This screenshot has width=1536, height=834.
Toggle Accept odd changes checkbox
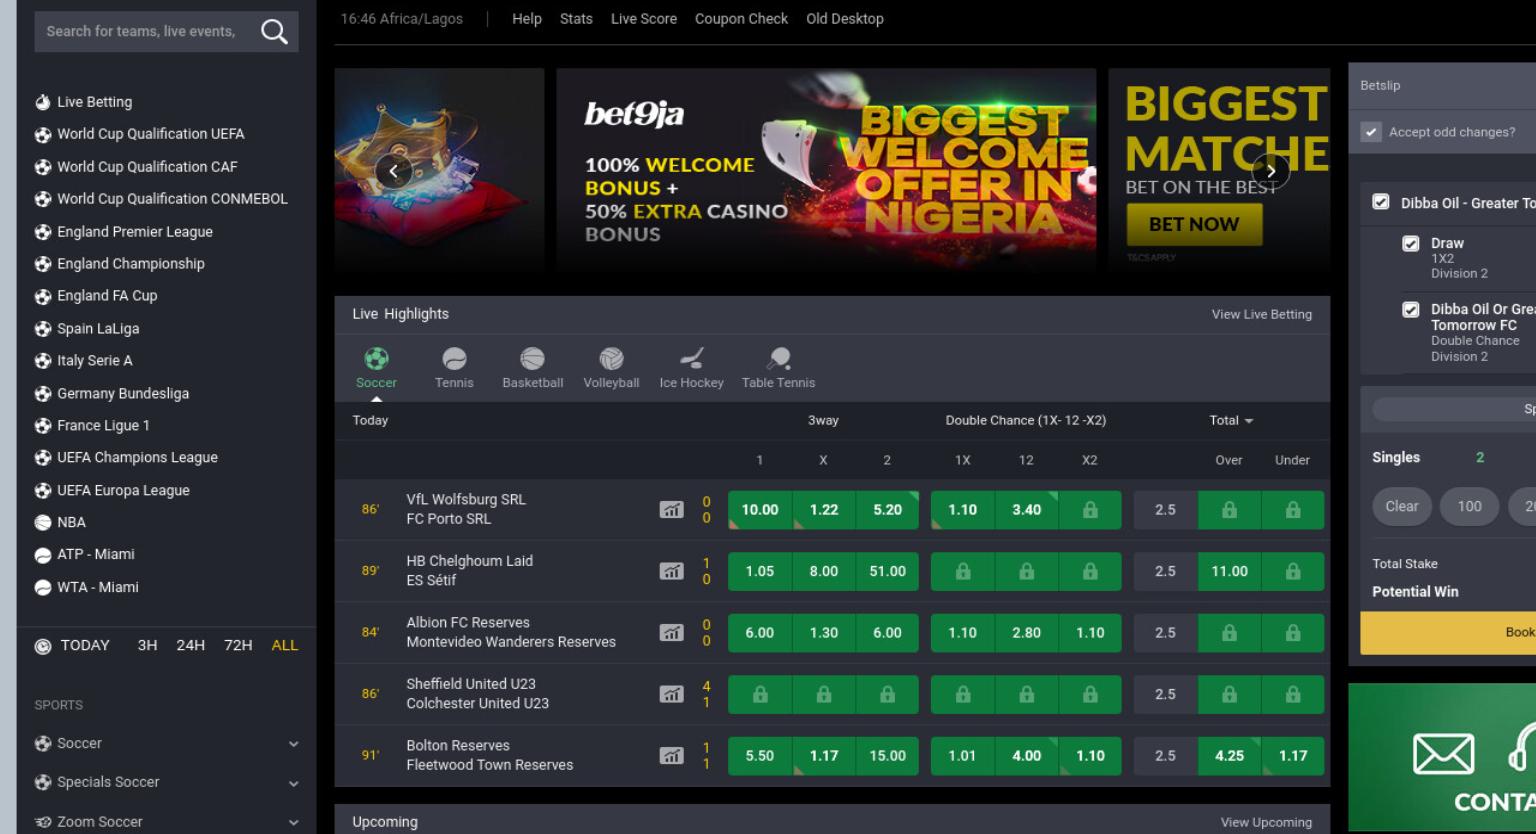click(1371, 132)
